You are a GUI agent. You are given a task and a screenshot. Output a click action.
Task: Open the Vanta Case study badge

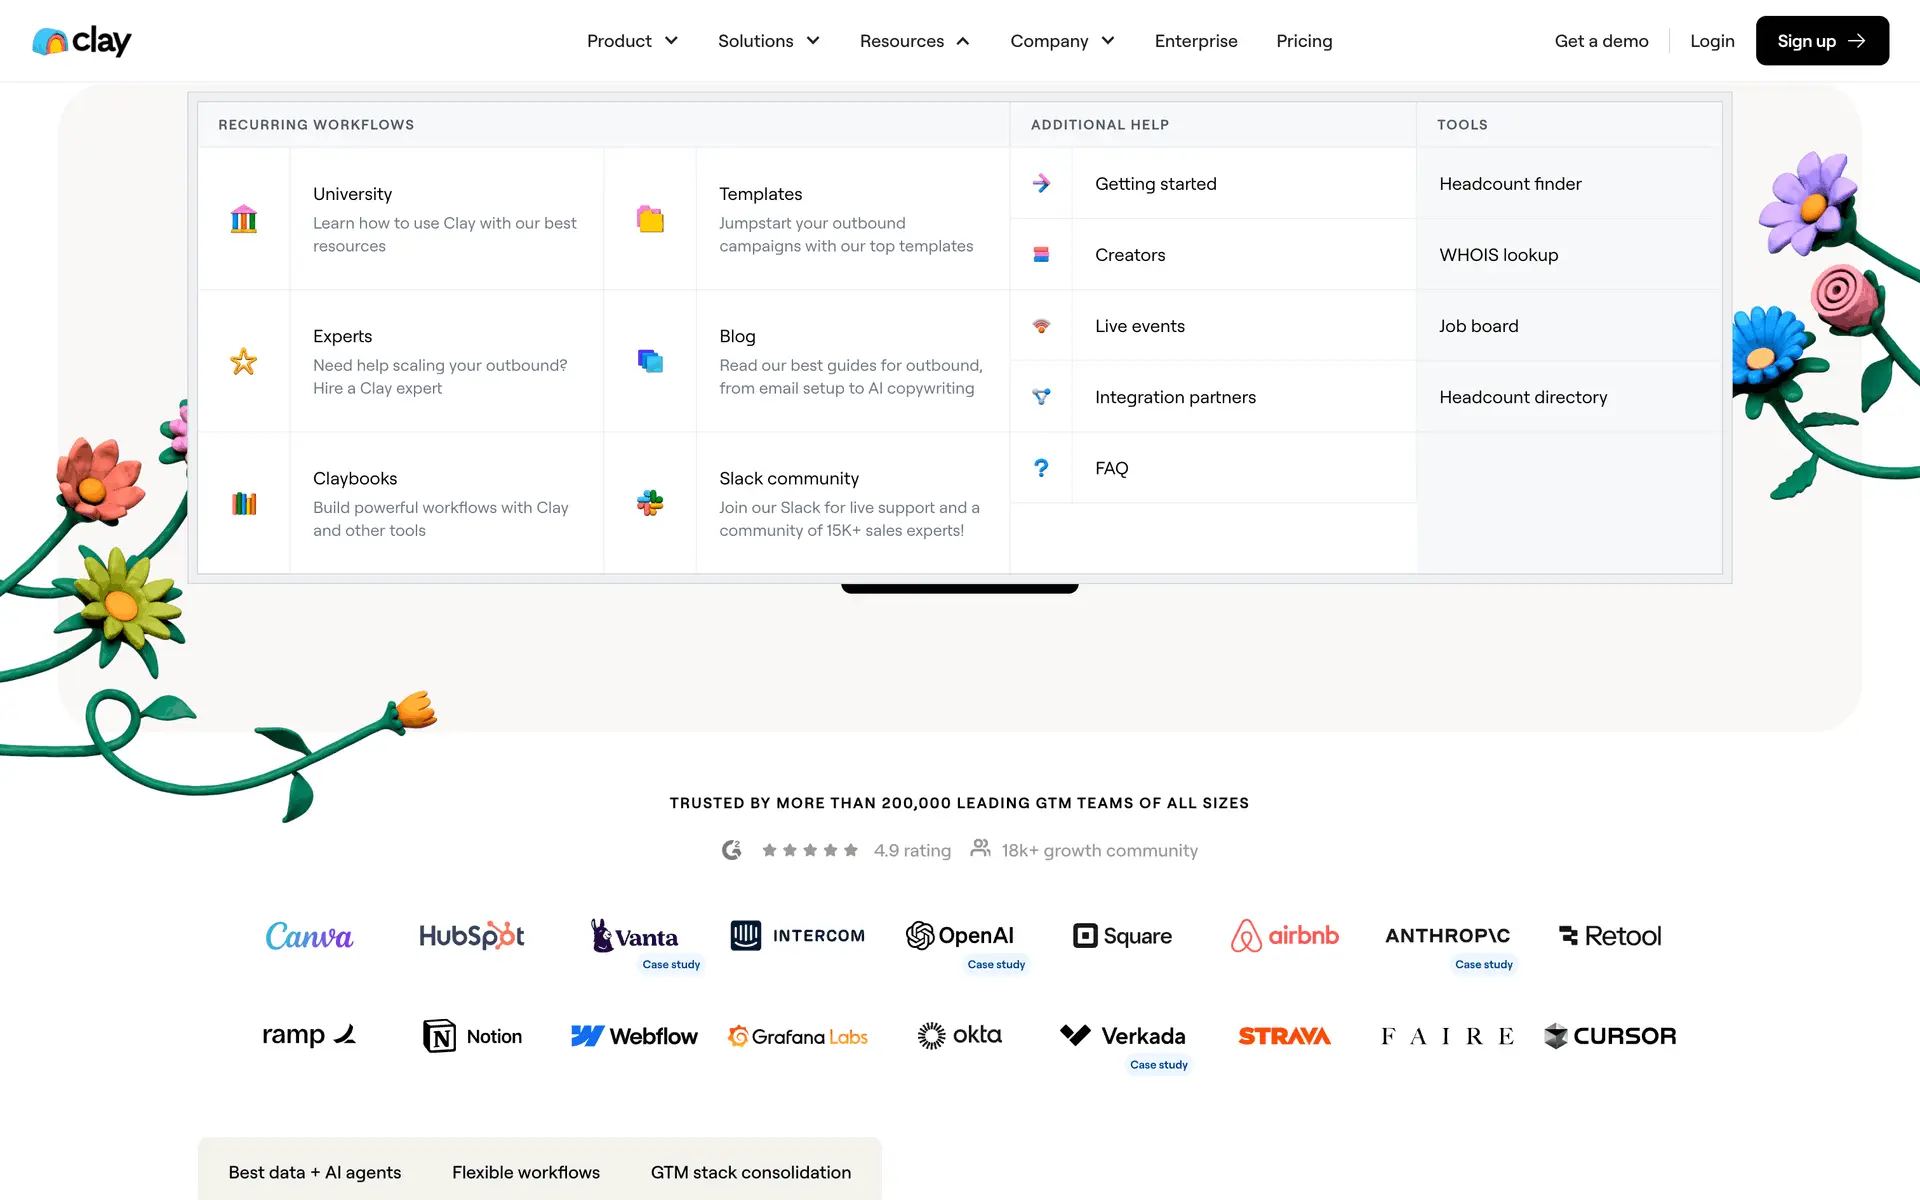[x=671, y=965]
